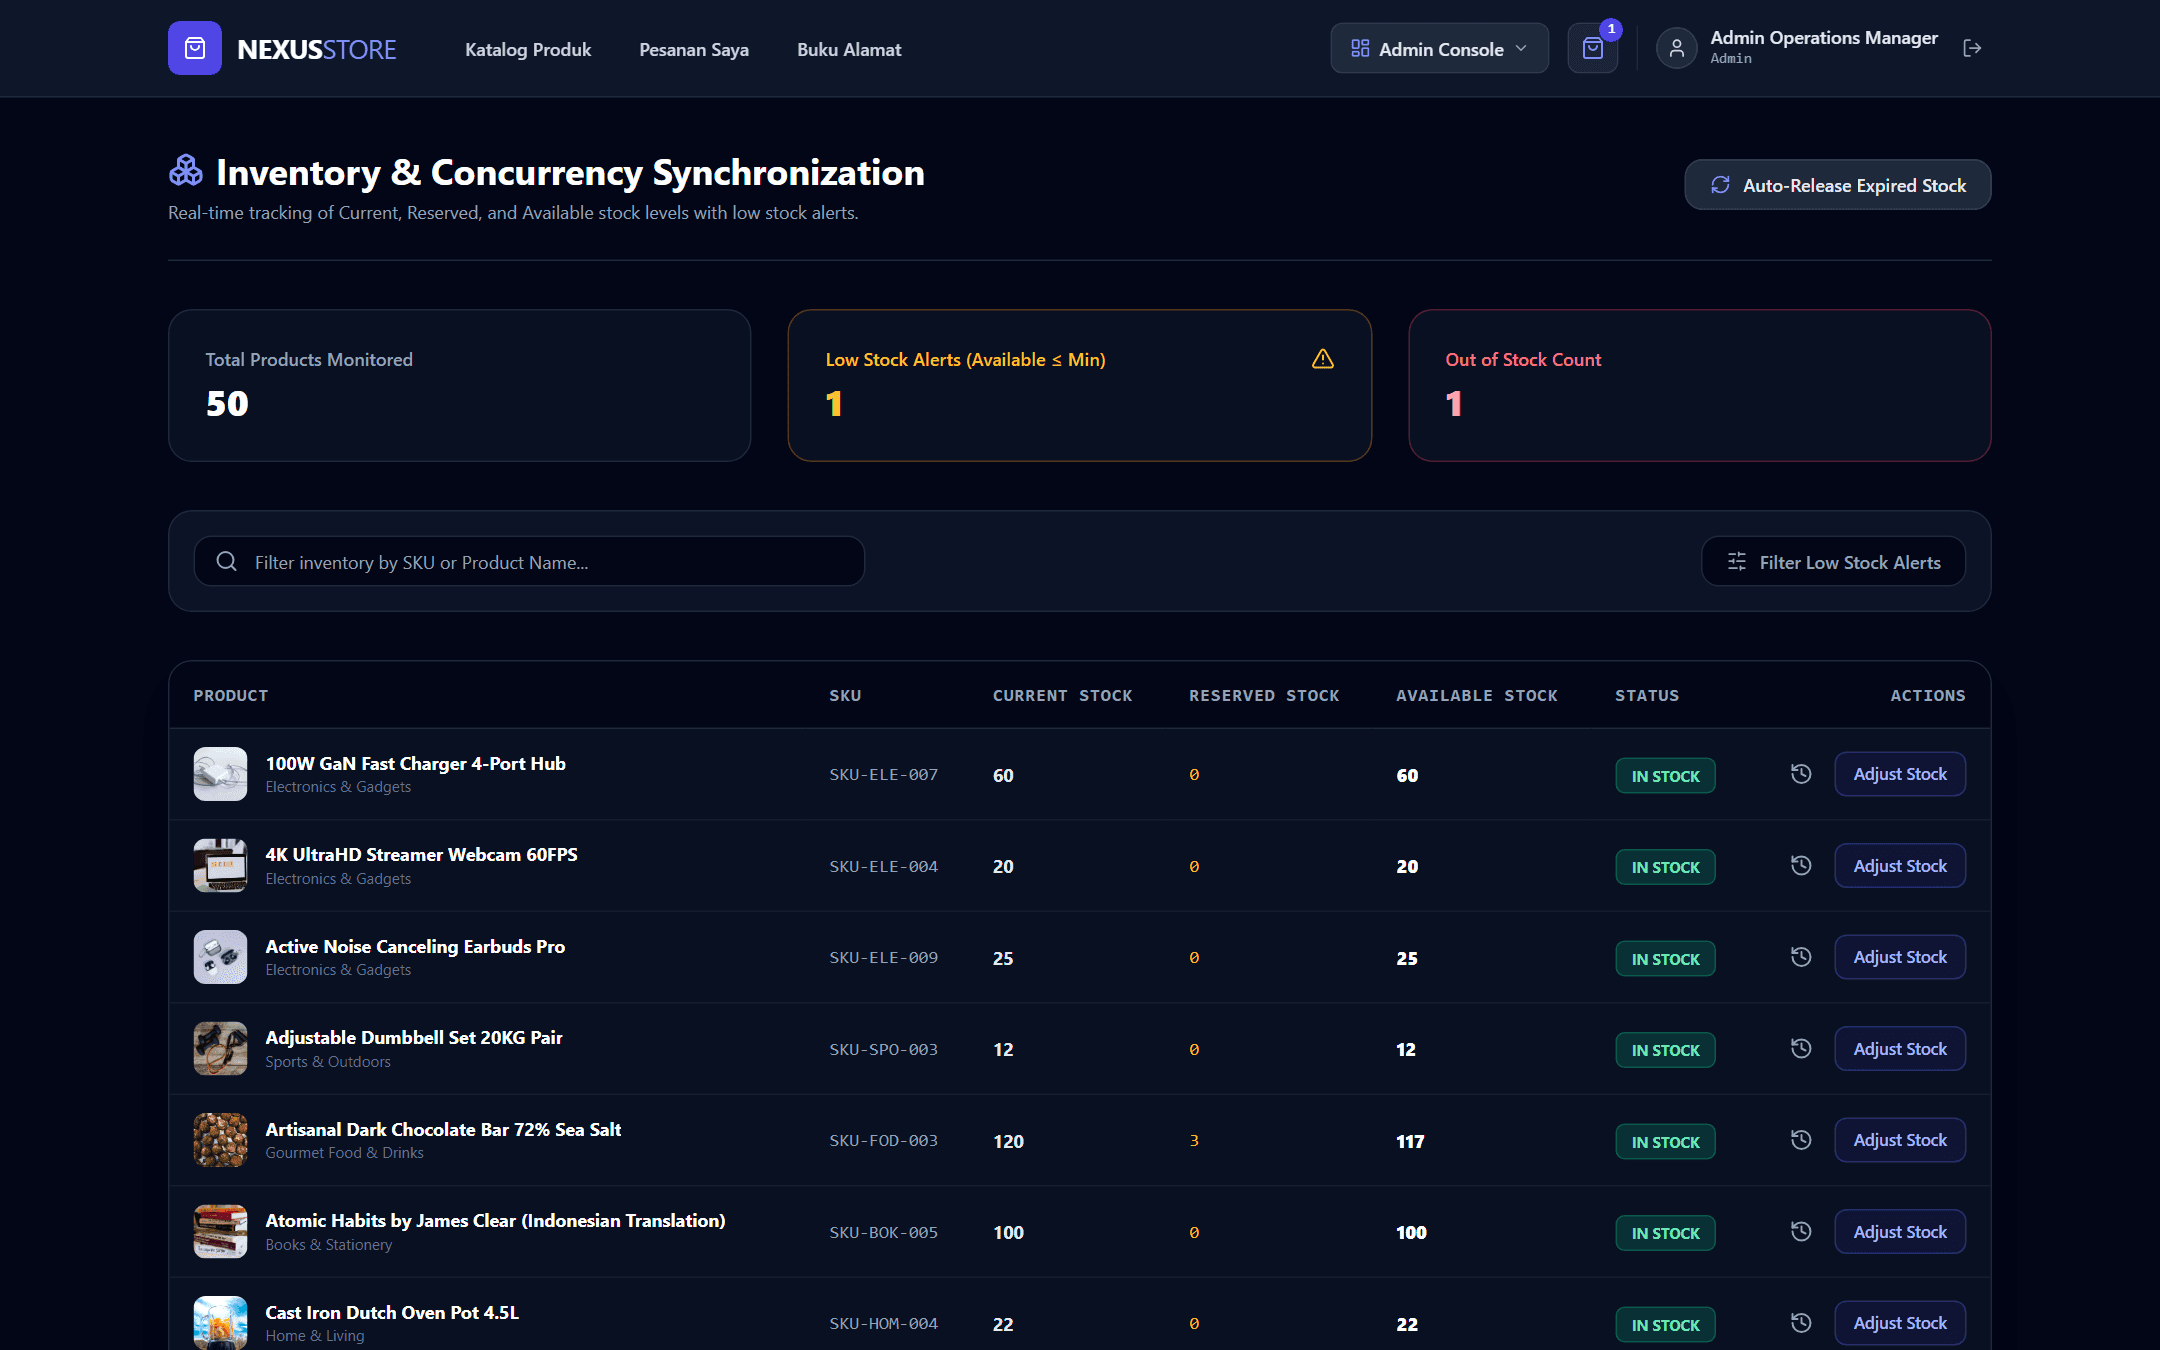This screenshot has height=1350, width=2160.
Task: Adjust Stock for Artisanal Dark Chocolate Bar
Action: coord(1900,1140)
